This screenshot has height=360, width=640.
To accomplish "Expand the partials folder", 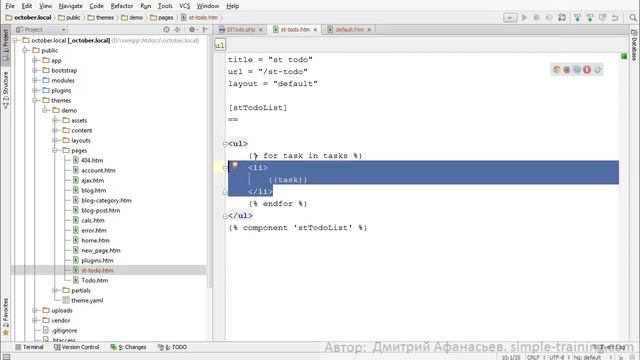I will tap(55, 290).
